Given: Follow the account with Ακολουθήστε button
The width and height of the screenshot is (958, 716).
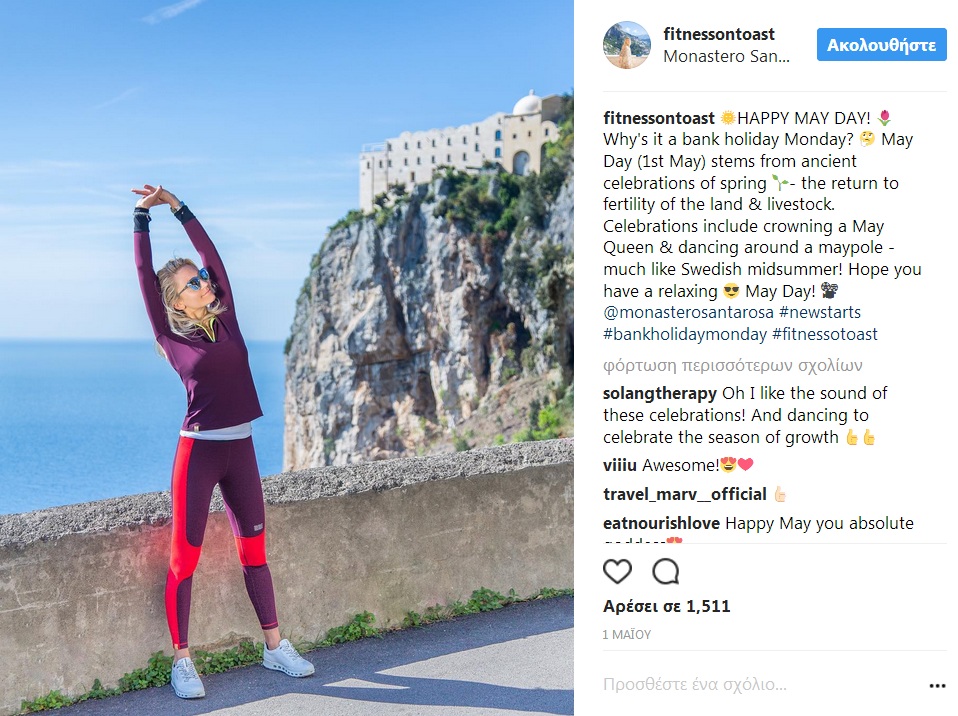Looking at the screenshot, I should click(881, 45).
